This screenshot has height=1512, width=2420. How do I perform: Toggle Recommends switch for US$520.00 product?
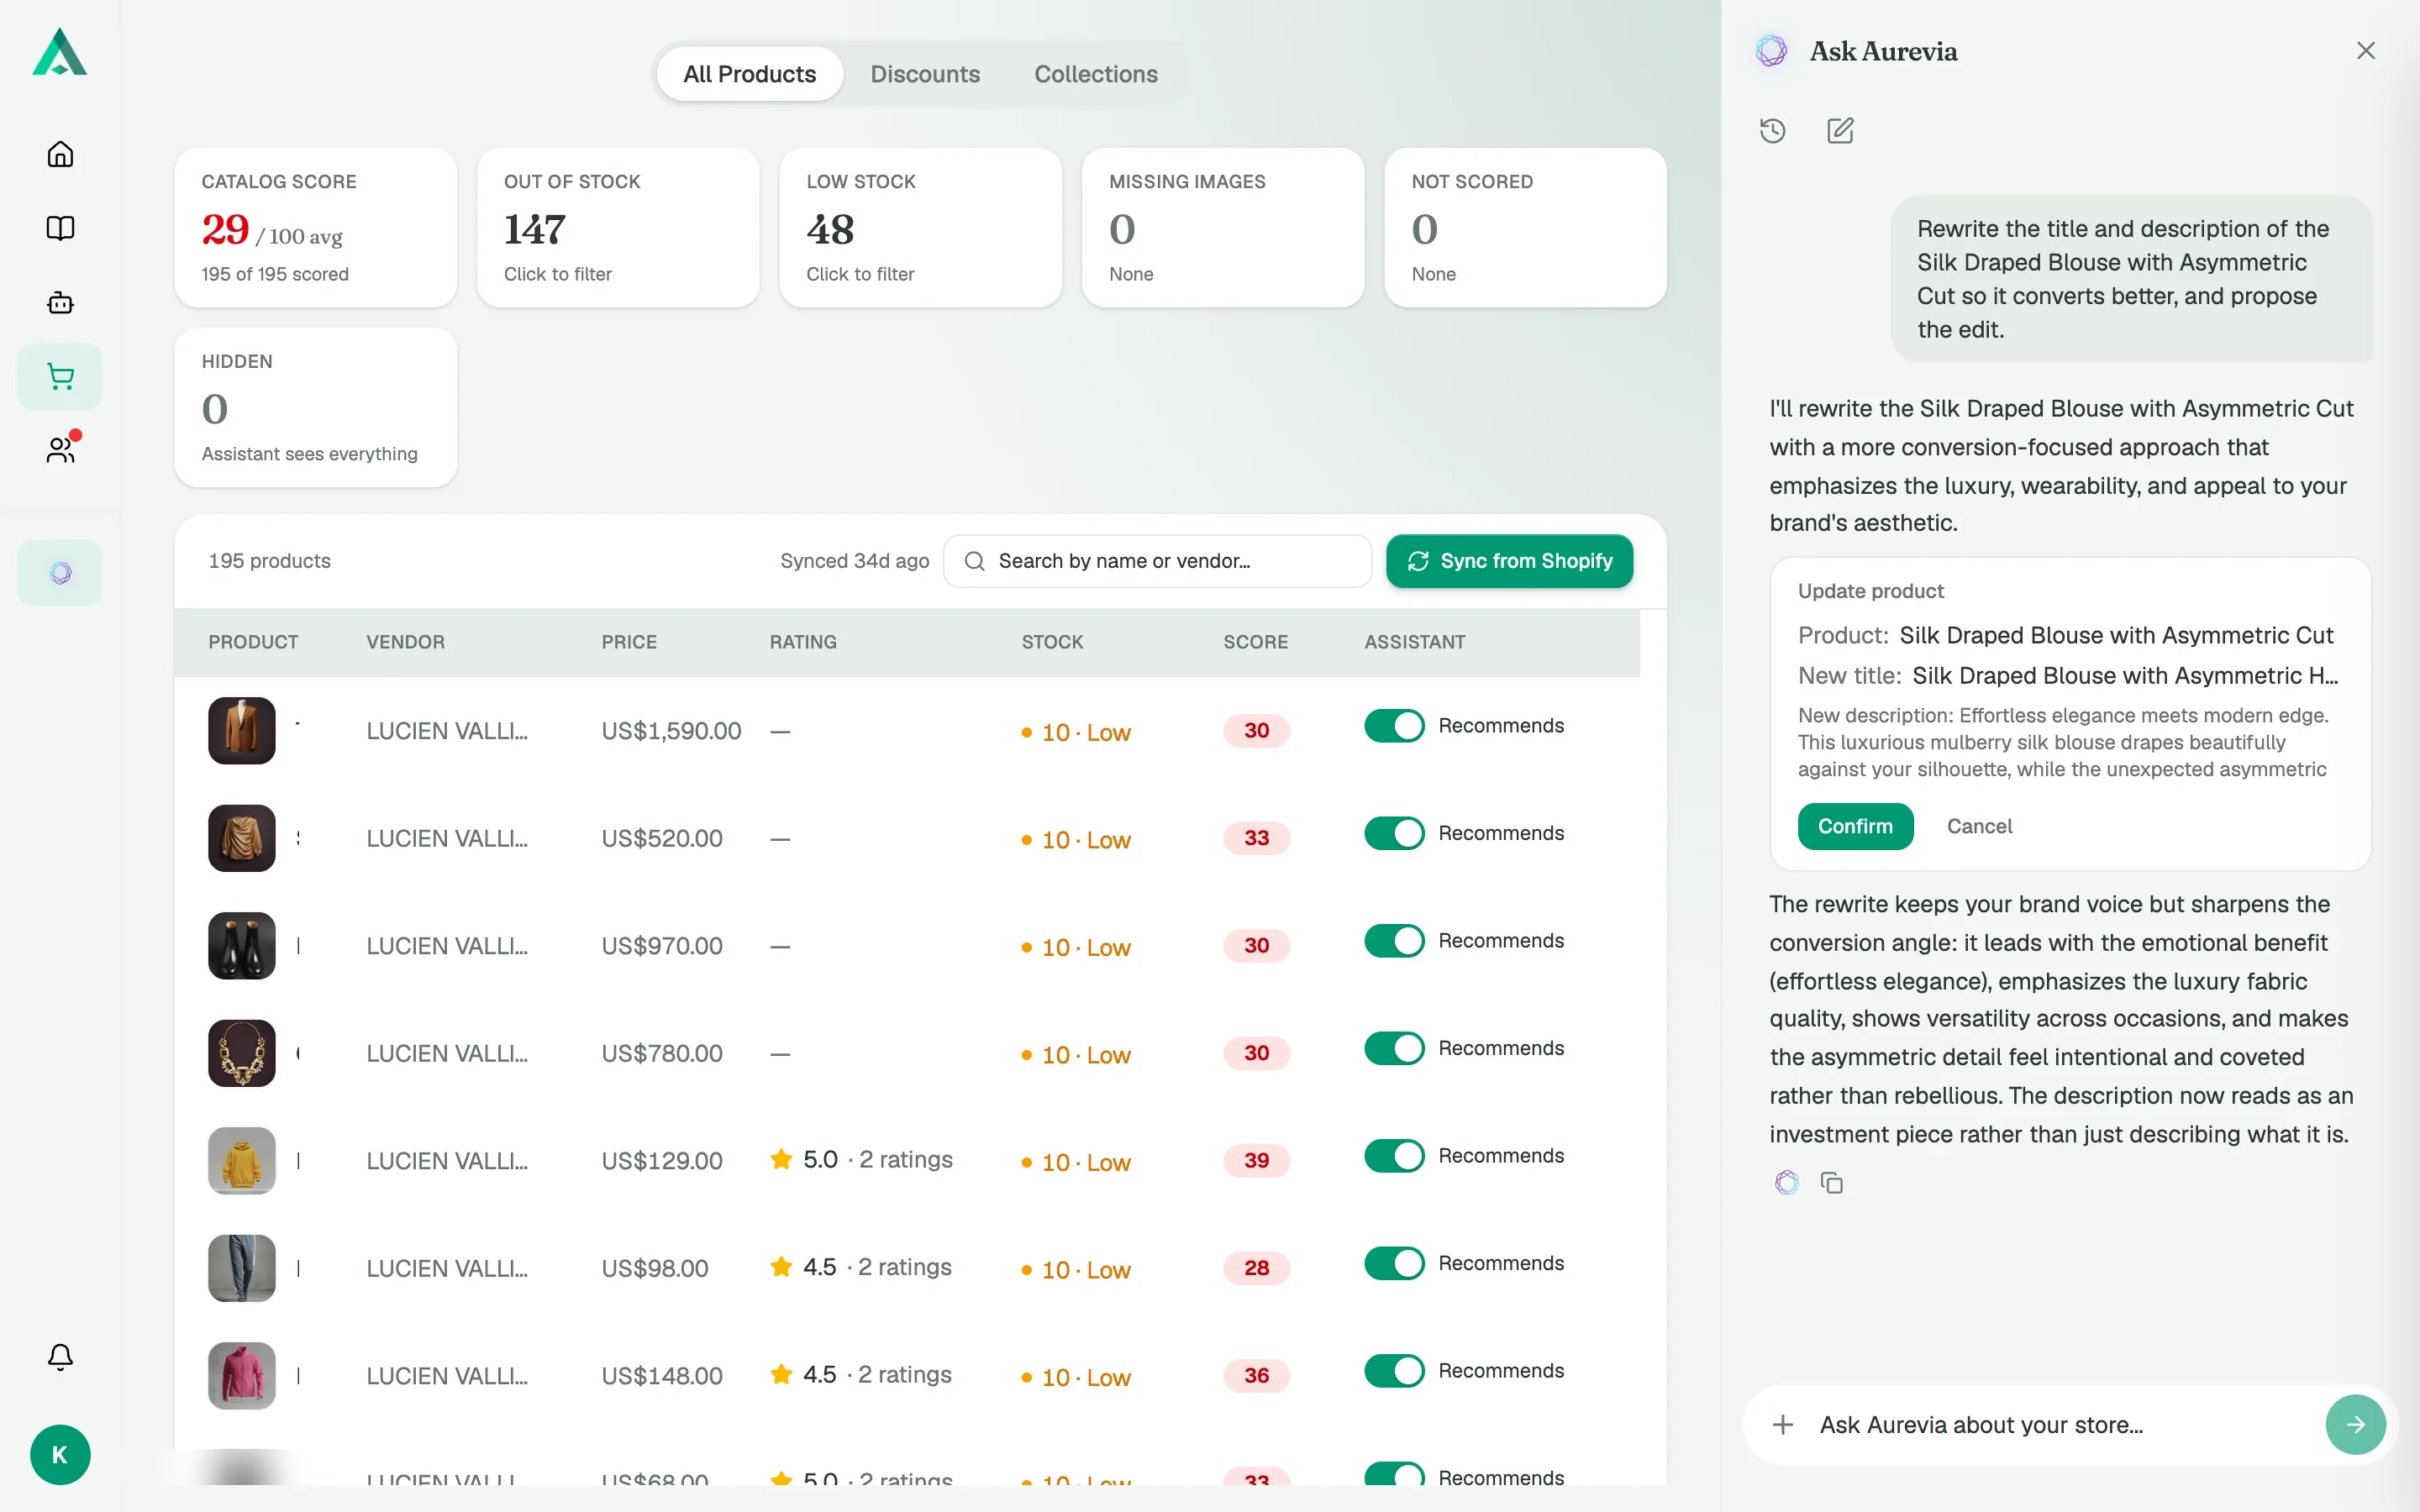(x=1394, y=833)
